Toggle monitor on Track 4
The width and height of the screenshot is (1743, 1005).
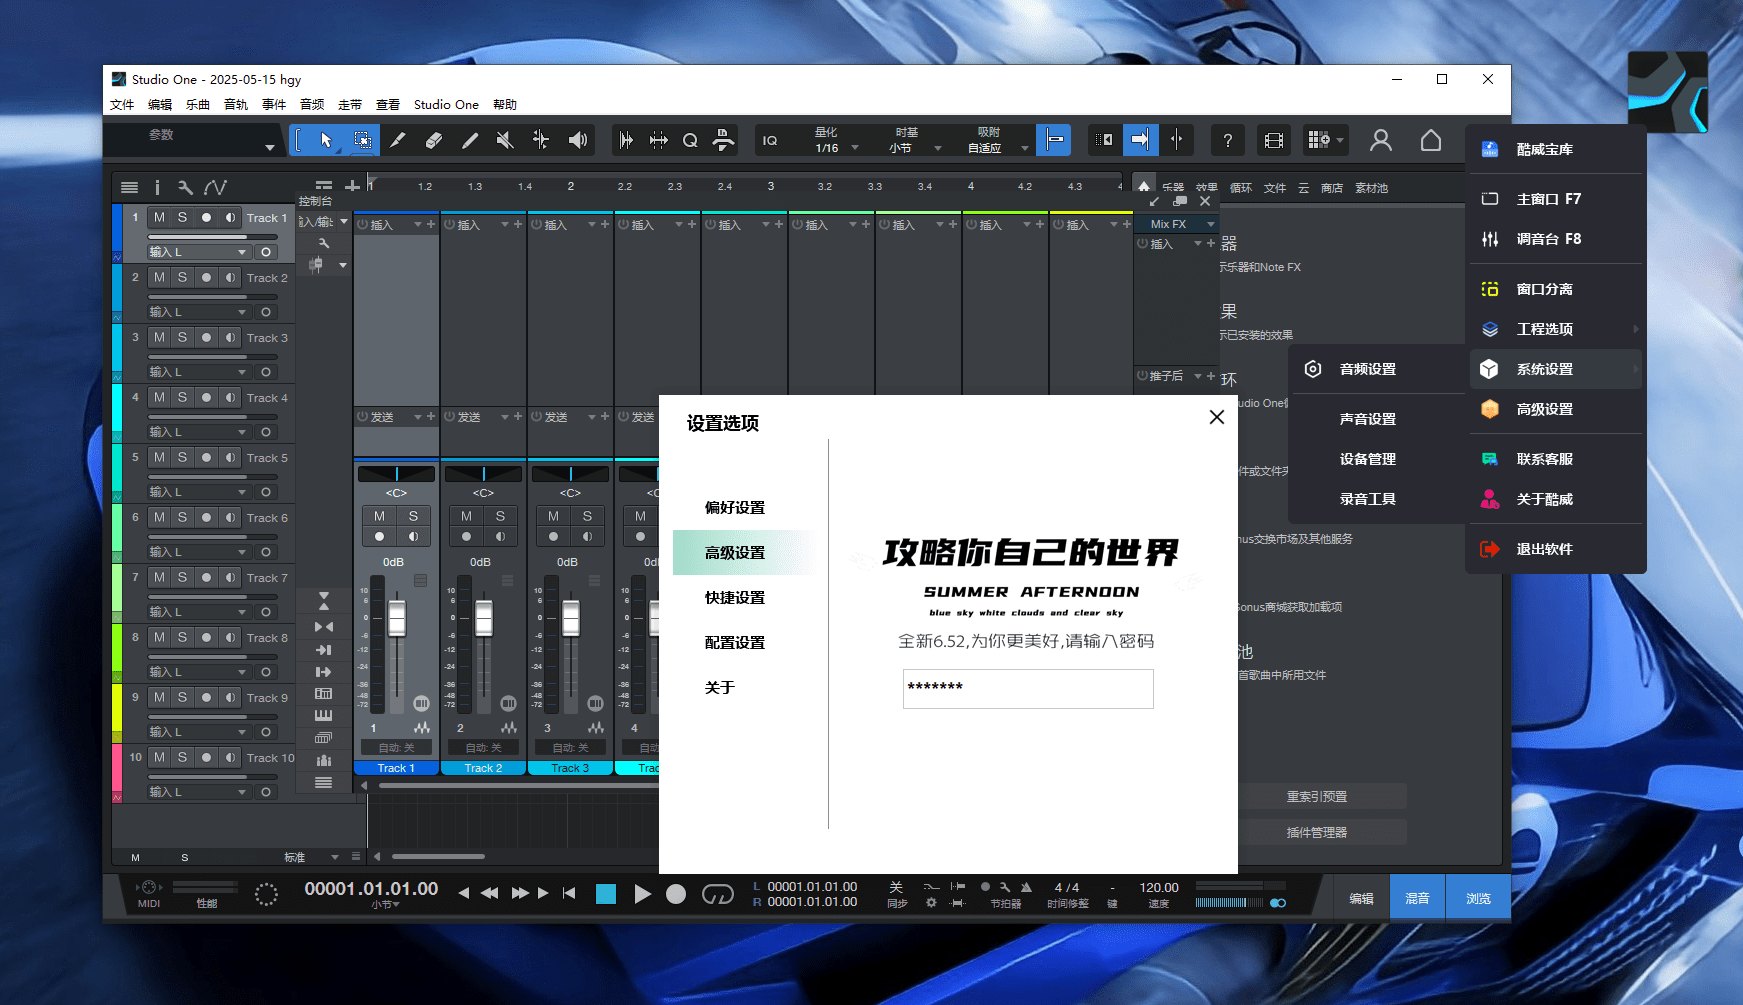click(x=230, y=397)
